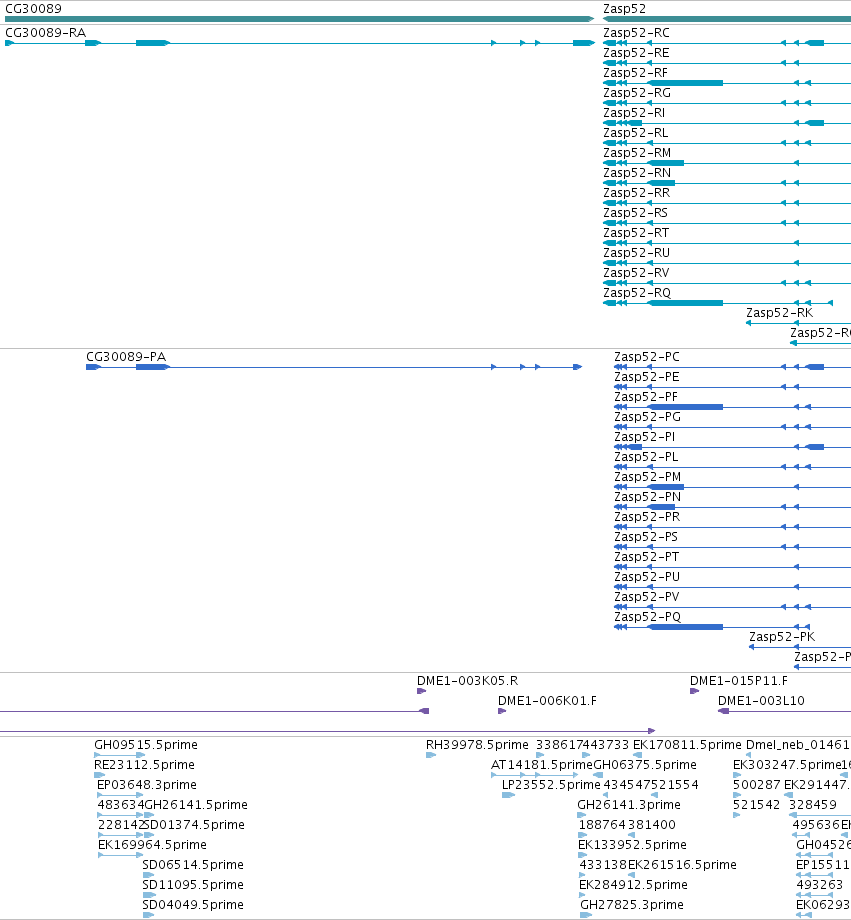Screen dimensions: 851x920
Task: Open the Zasp52-PV protein label
Action: [647, 596]
